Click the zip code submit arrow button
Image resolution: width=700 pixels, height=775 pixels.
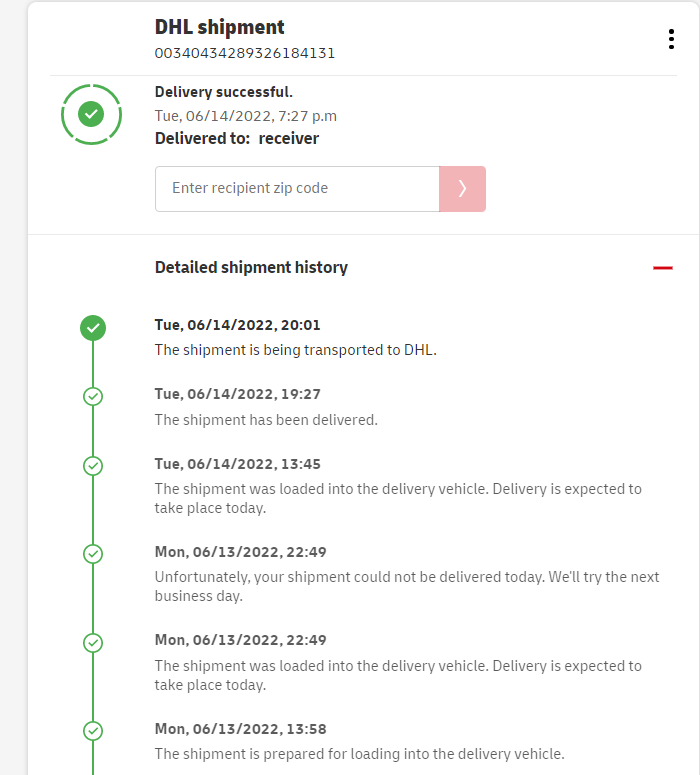click(x=462, y=189)
